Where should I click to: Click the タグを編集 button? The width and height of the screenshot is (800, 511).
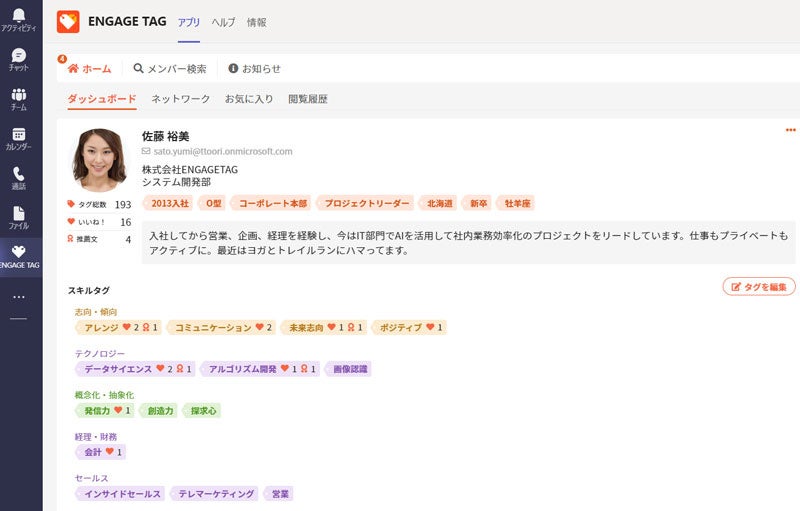tap(759, 287)
